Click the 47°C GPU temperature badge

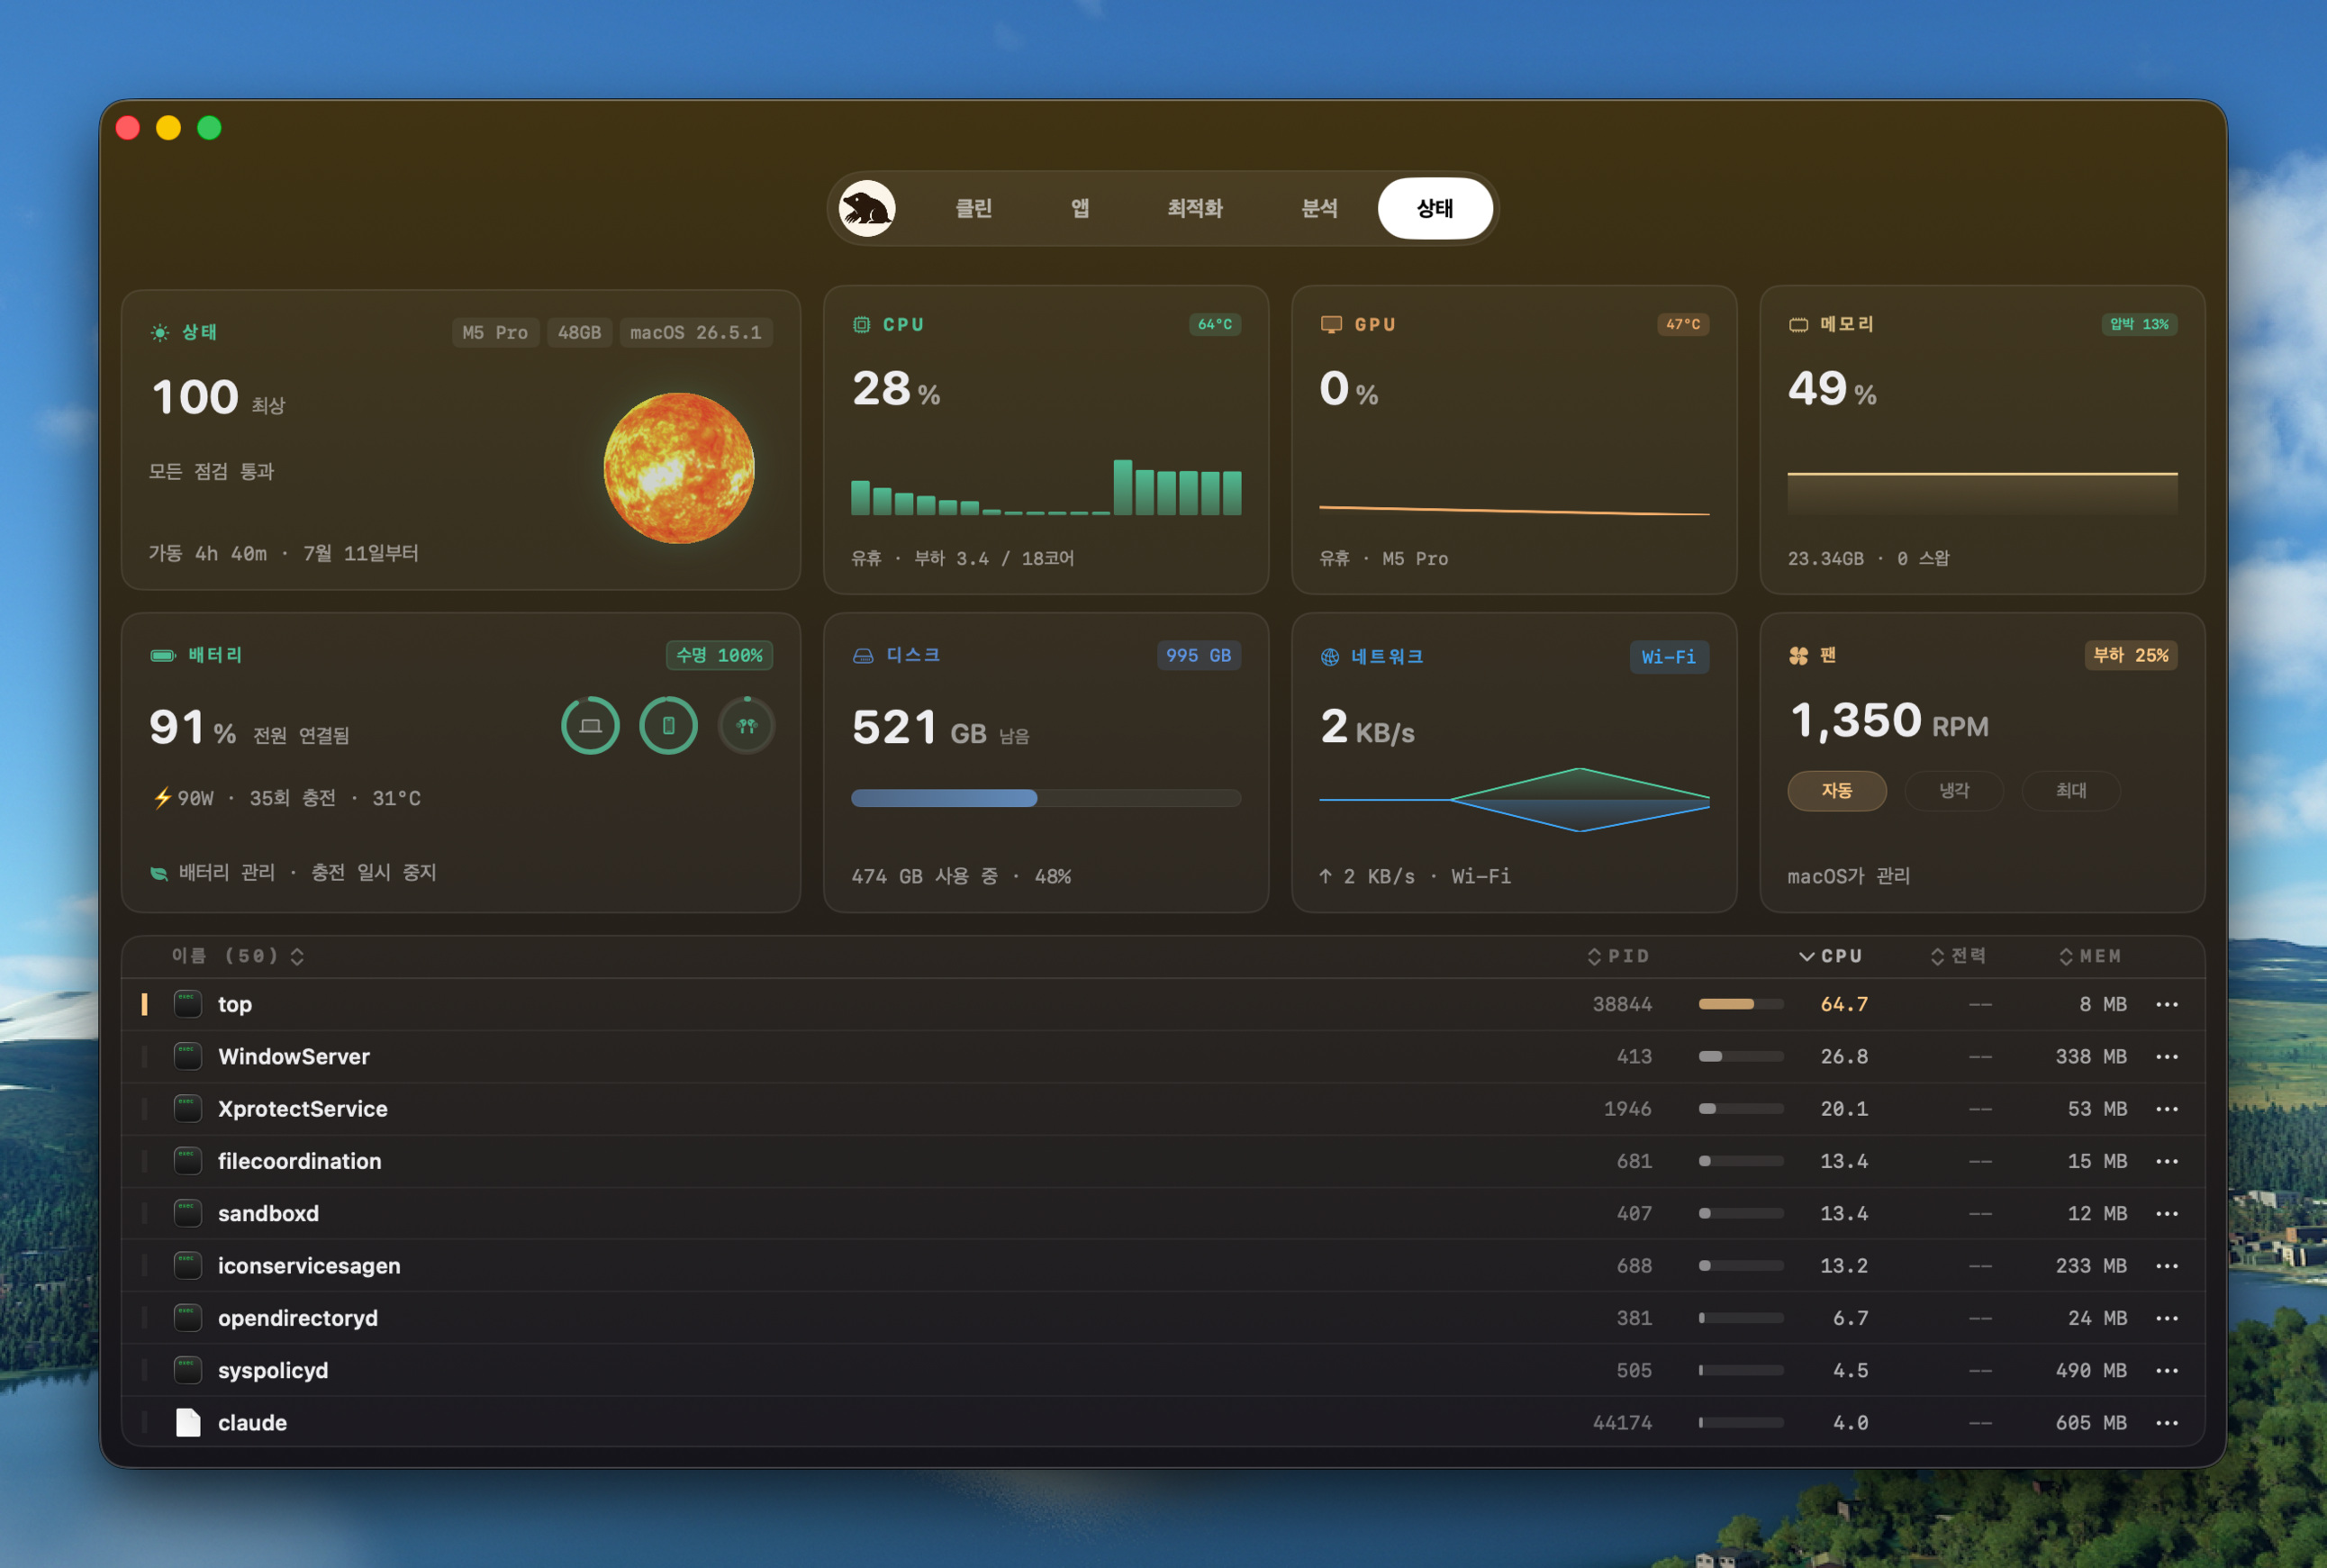[x=1683, y=324]
